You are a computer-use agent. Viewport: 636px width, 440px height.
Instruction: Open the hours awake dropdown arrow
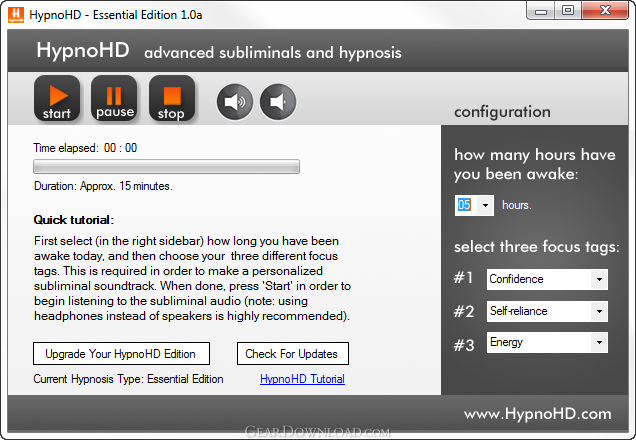tap(486, 205)
